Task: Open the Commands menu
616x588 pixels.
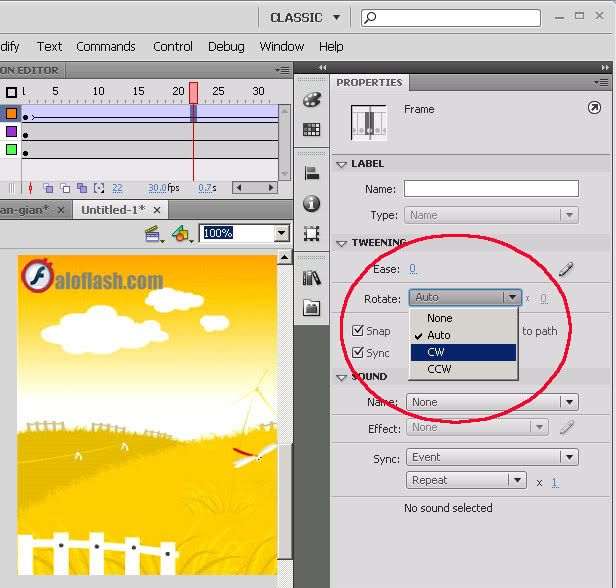Action: pos(105,46)
